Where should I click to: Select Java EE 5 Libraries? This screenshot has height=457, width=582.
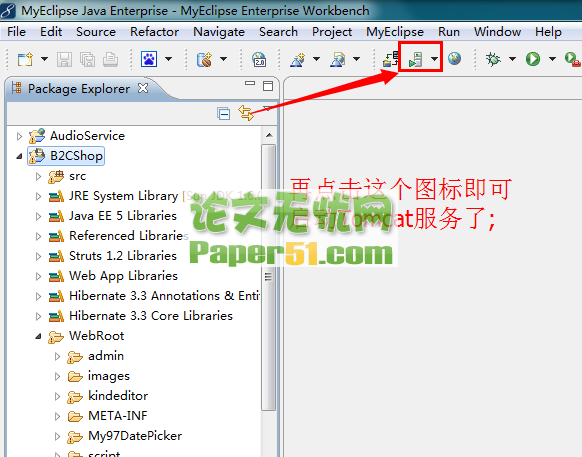[x=123, y=216]
